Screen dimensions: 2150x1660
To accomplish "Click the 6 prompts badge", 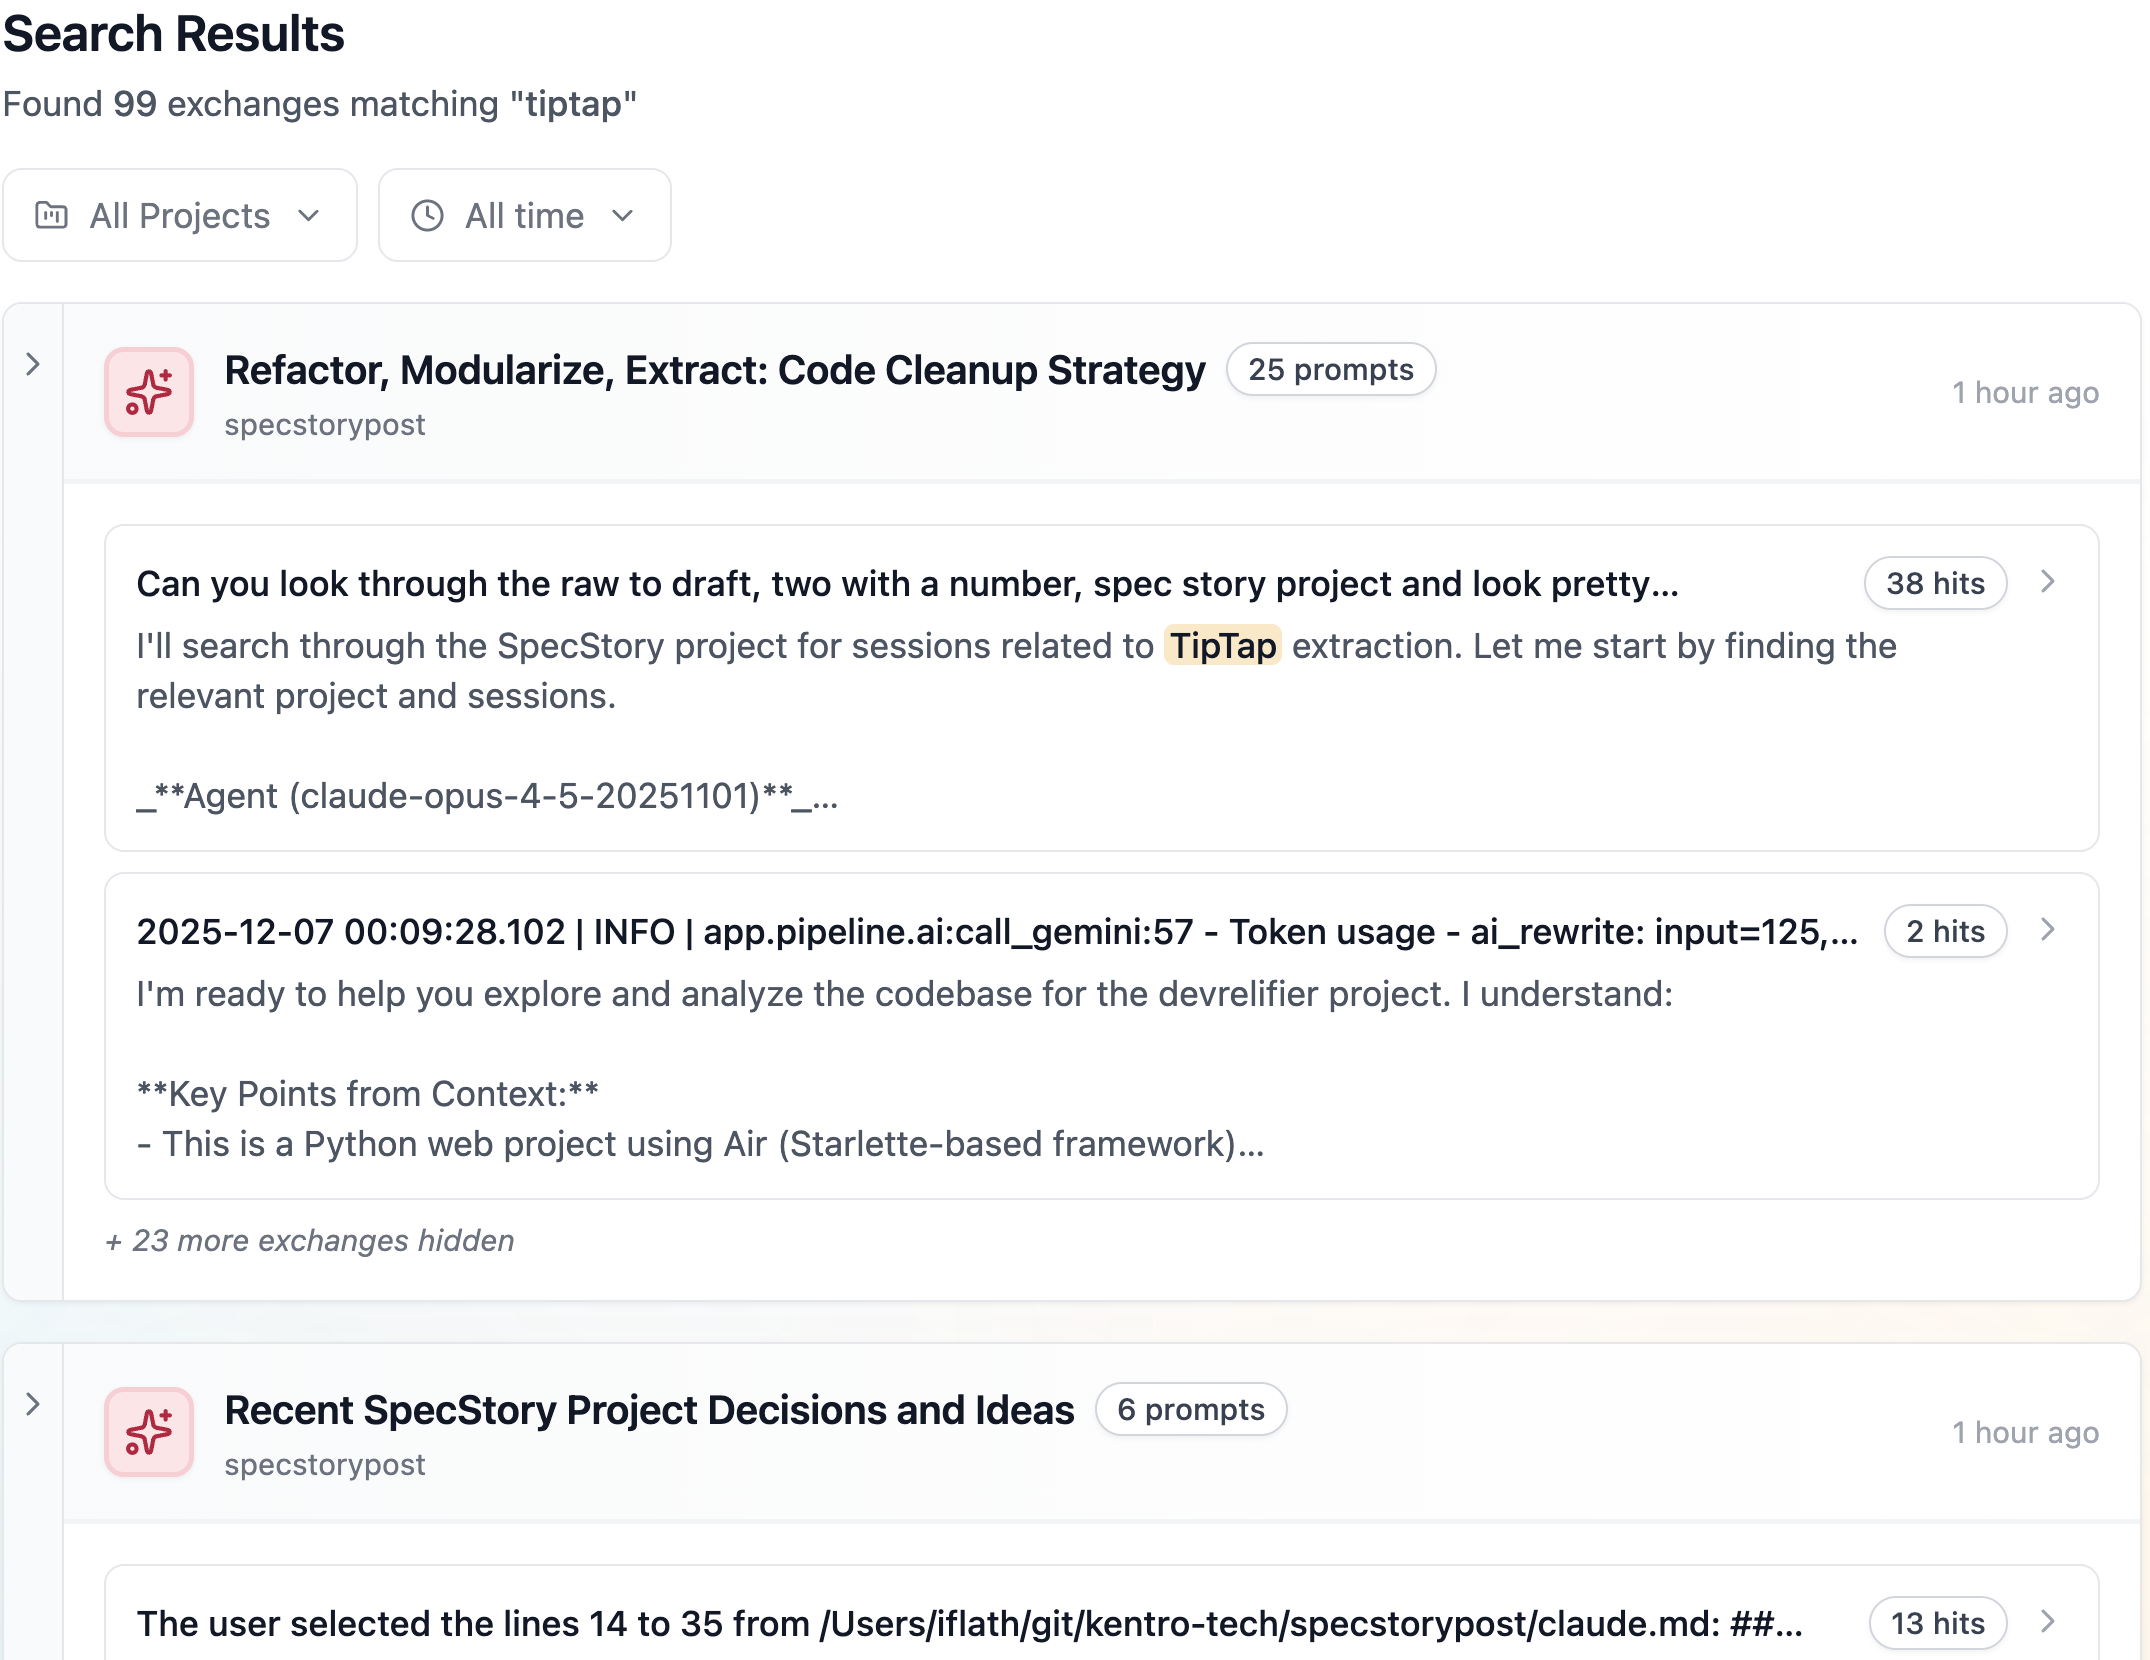I will [1190, 1410].
